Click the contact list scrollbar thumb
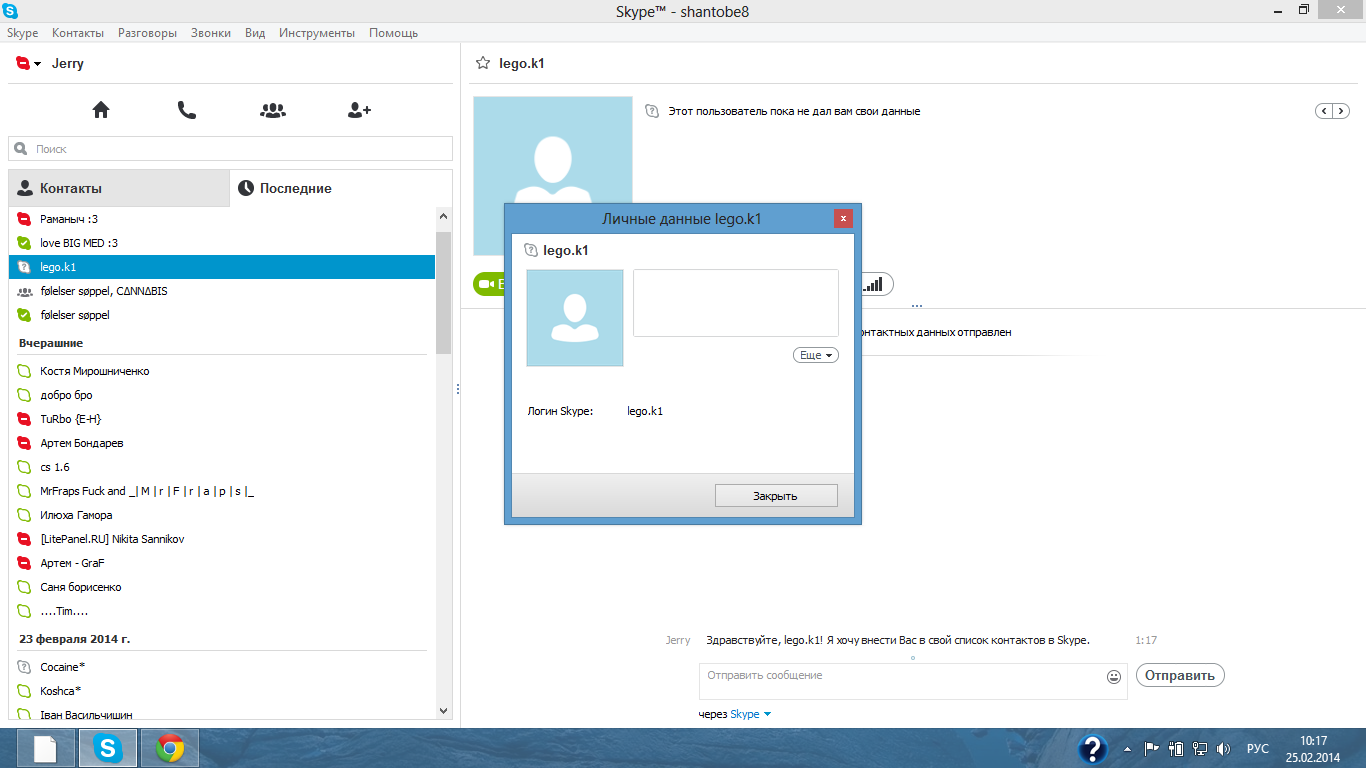 444,292
